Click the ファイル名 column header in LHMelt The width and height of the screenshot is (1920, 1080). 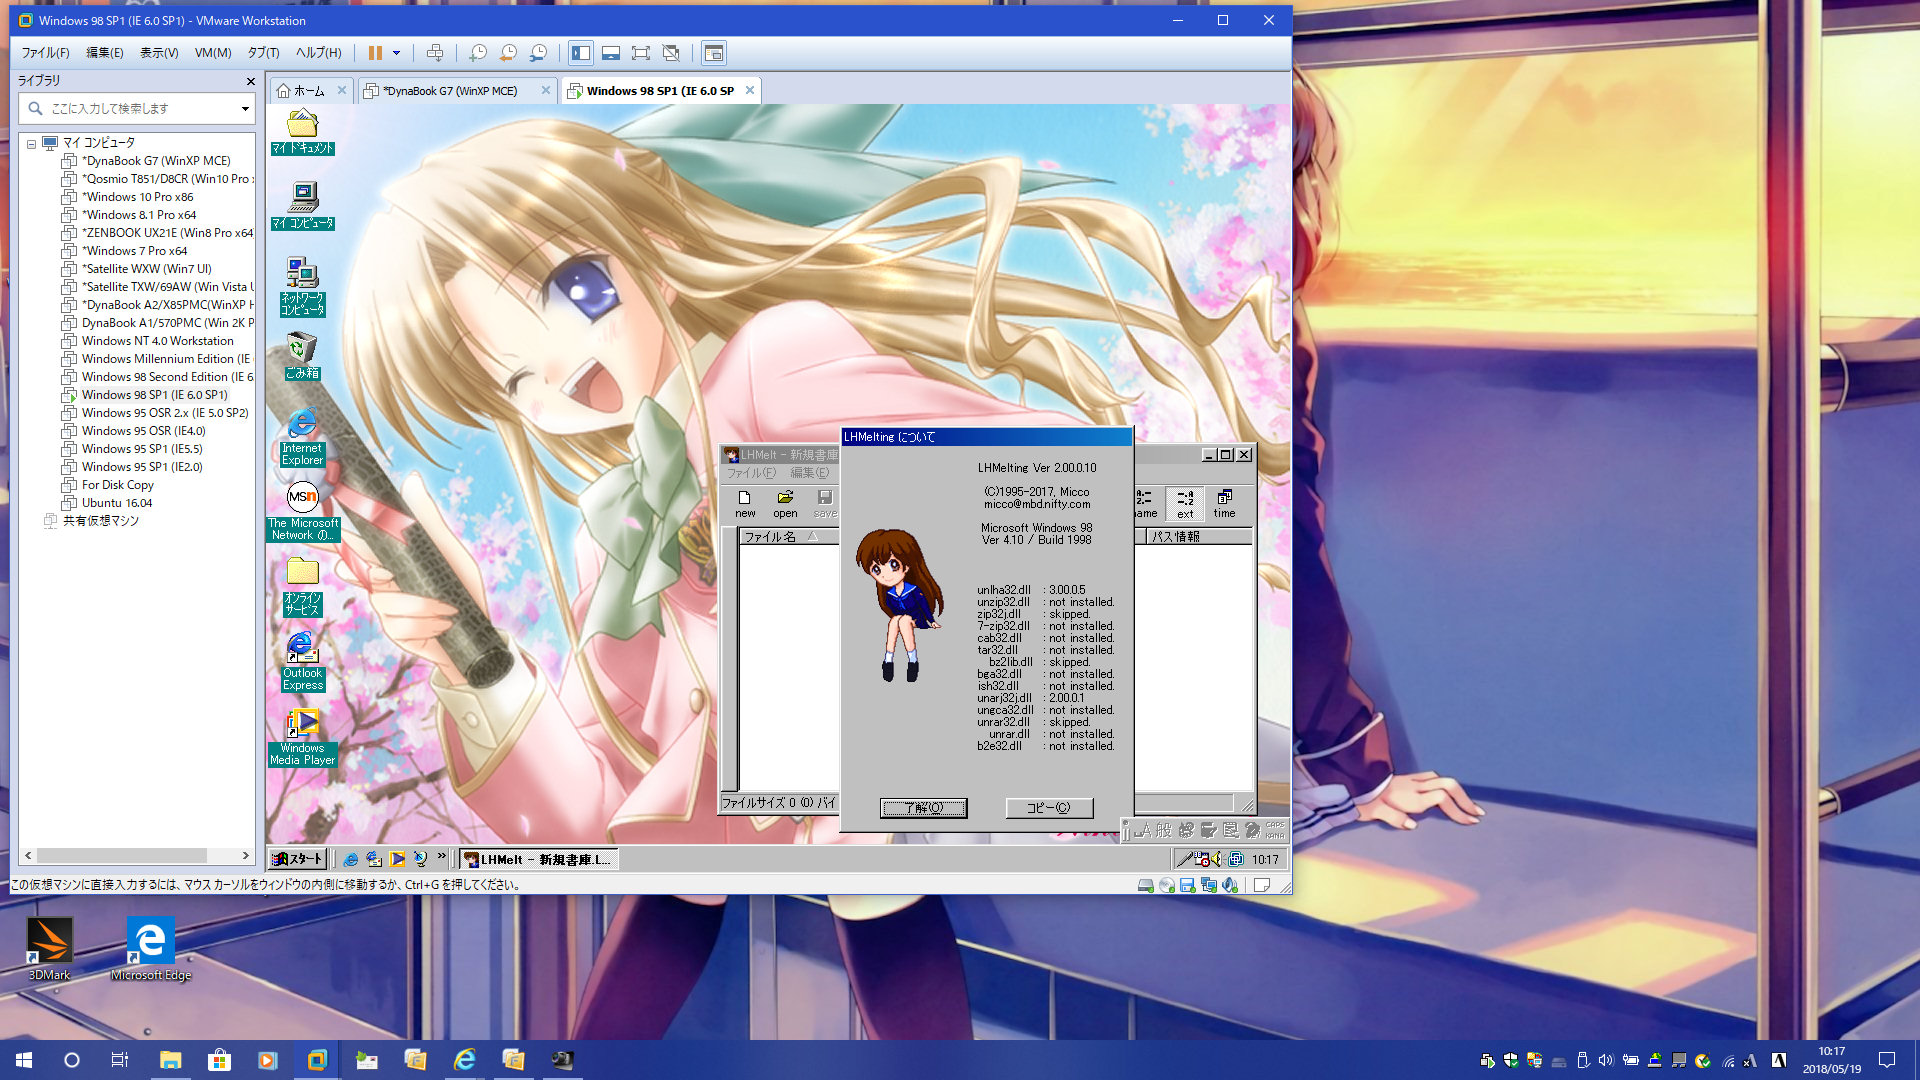point(788,537)
